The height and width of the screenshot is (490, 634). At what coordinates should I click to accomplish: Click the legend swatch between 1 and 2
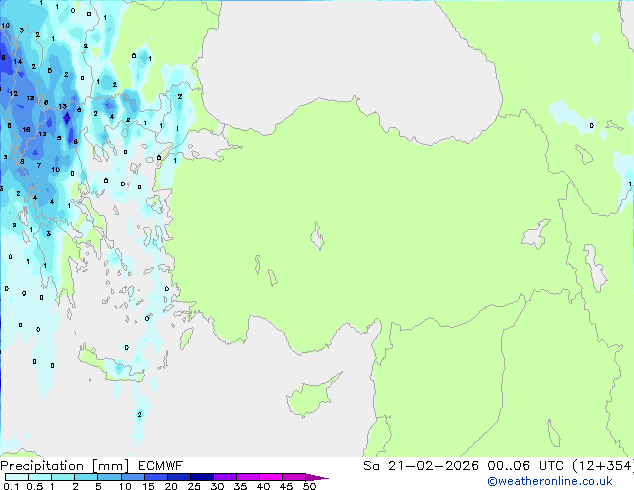(x=63, y=477)
